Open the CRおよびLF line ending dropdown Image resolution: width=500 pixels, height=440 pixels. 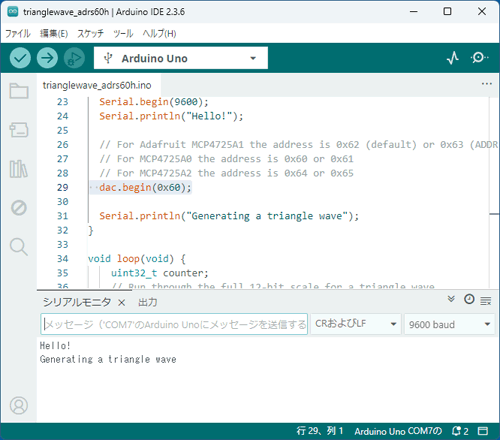(x=355, y=324)
